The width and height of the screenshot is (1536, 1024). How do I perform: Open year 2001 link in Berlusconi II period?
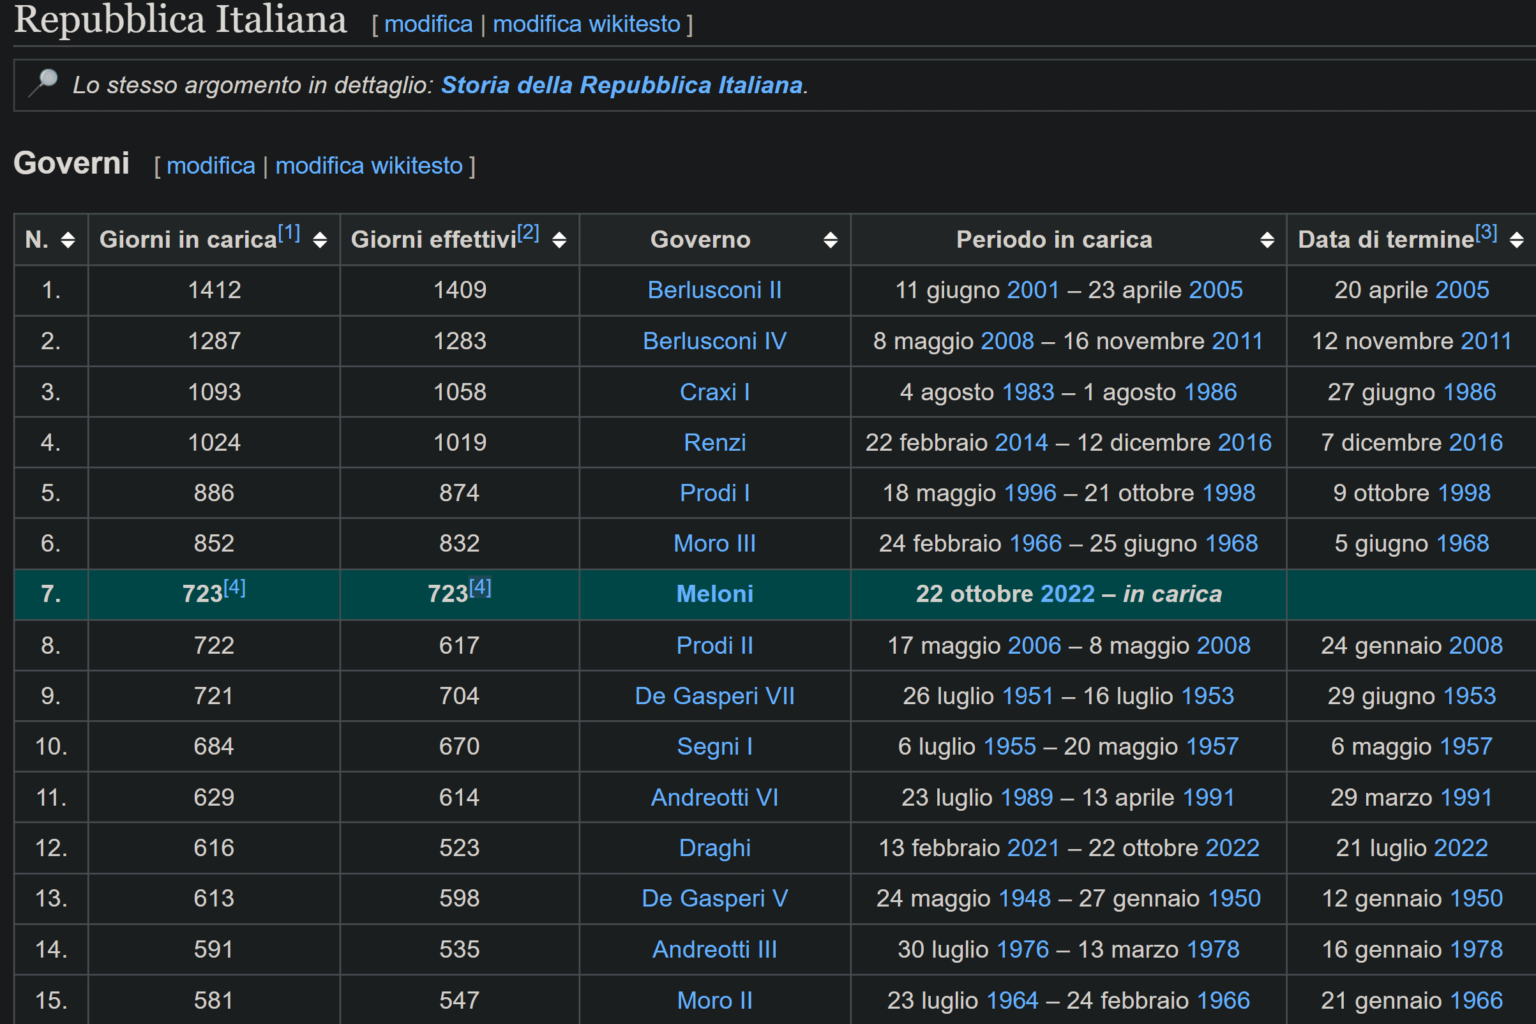pyautogui.click(x=1033, y=290)
